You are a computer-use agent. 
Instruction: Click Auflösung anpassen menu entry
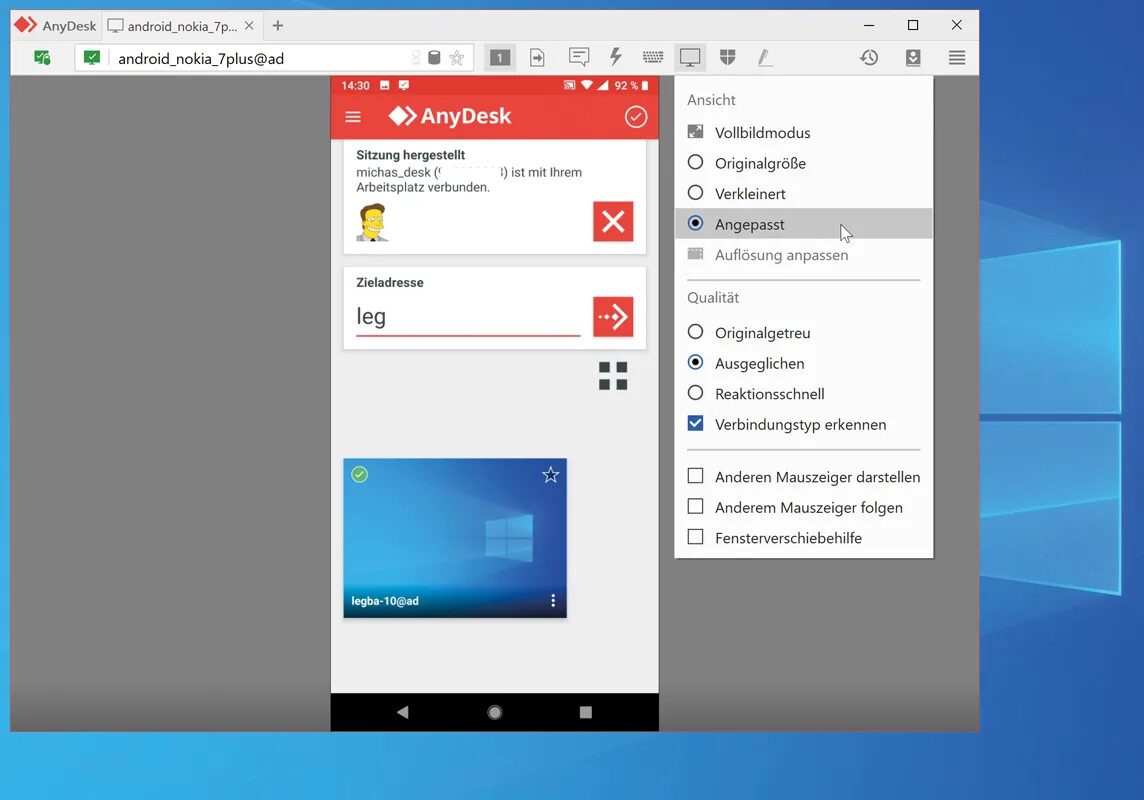804,255
